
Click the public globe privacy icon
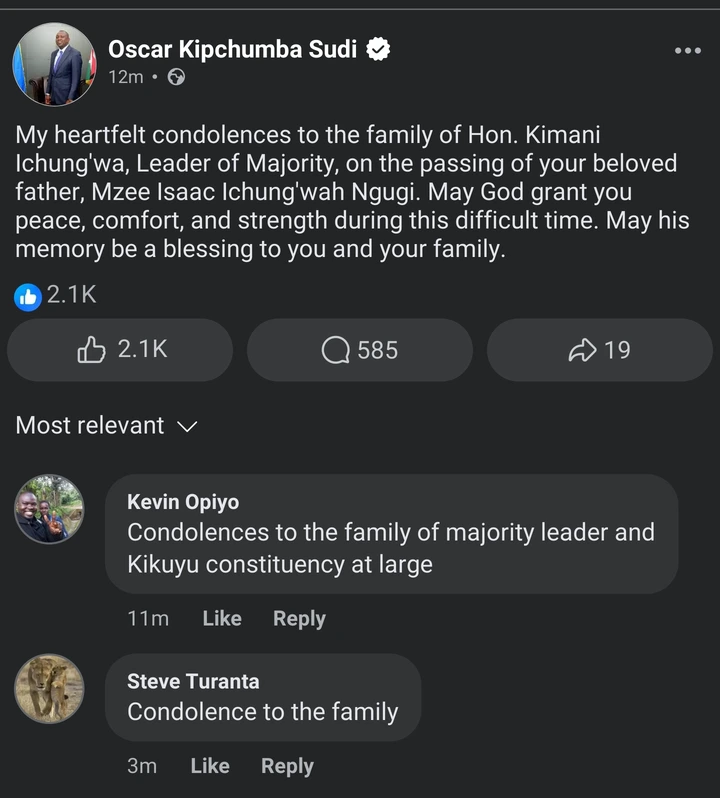click(x=176, y=77)
